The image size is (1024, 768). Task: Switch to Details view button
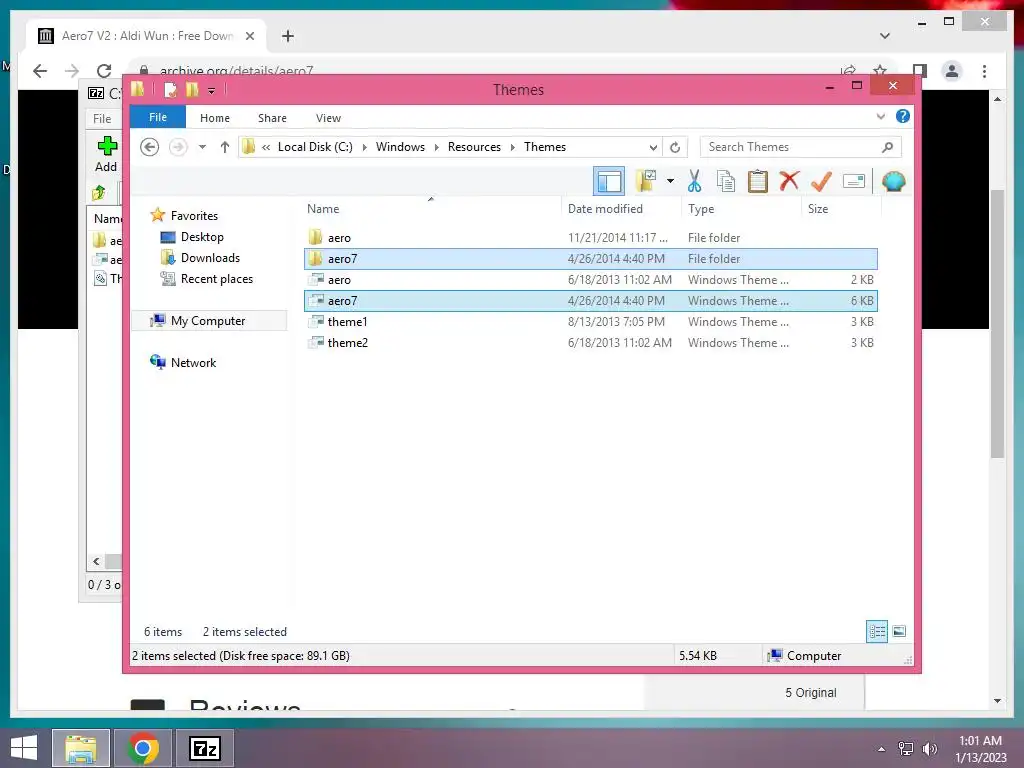(x=876, y=631)
